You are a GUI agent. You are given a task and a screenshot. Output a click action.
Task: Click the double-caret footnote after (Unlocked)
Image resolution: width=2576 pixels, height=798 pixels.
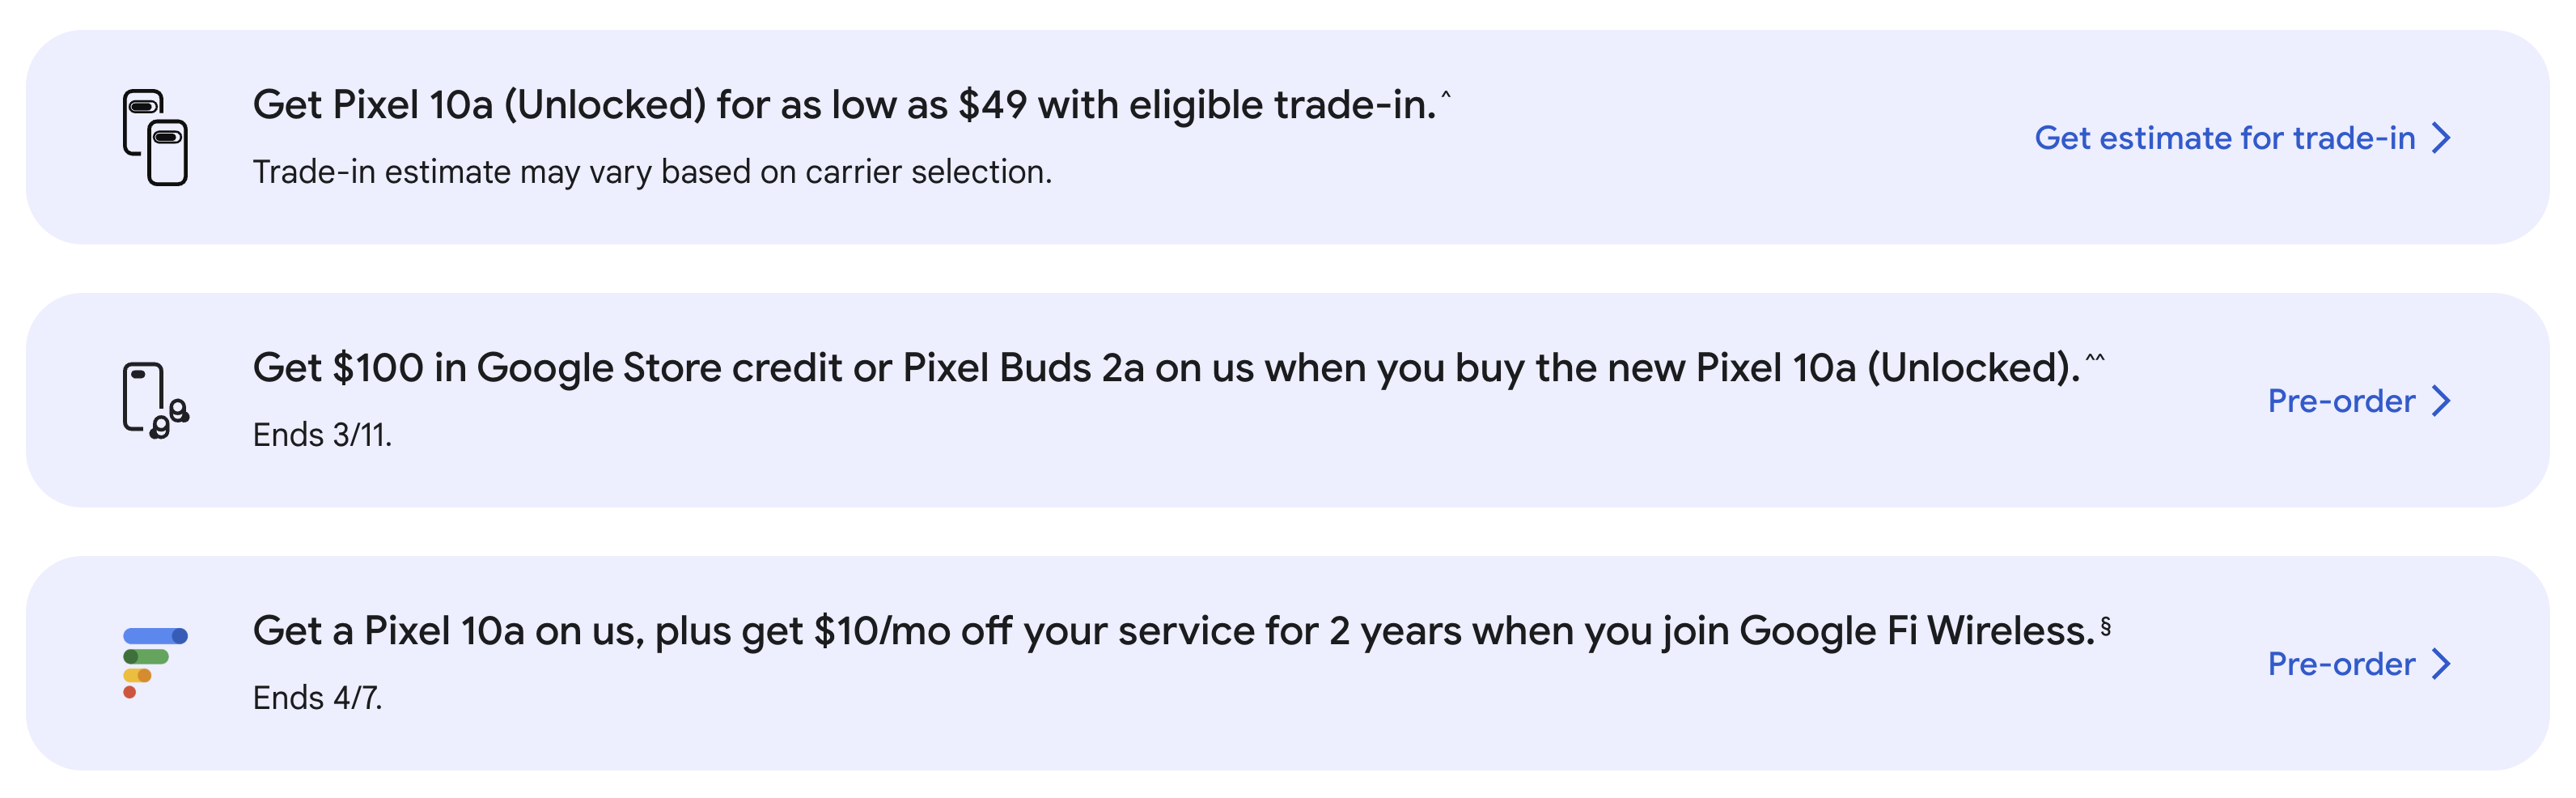pyautogui.click(x=2094, y=358)
